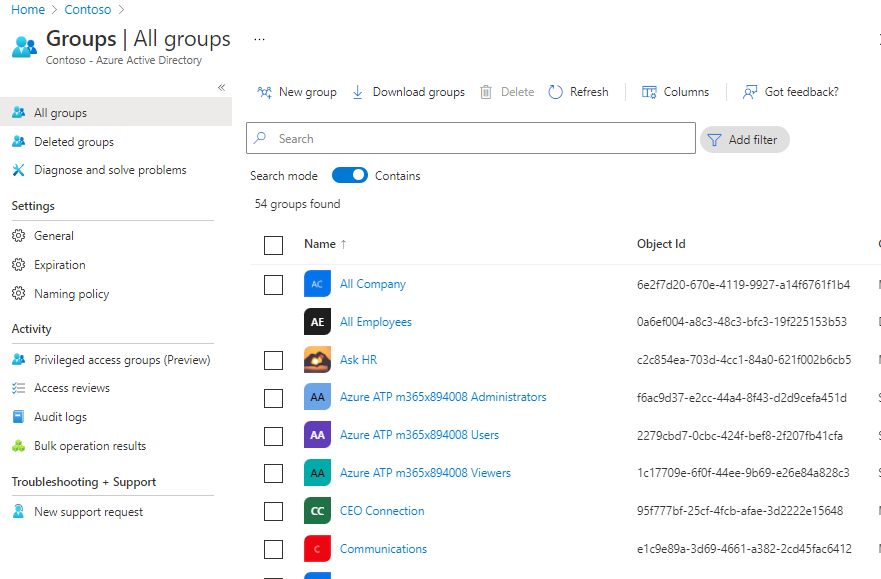Click the Download groups icon
This screenshot has height=579, width=881.
tap(358, 92)
